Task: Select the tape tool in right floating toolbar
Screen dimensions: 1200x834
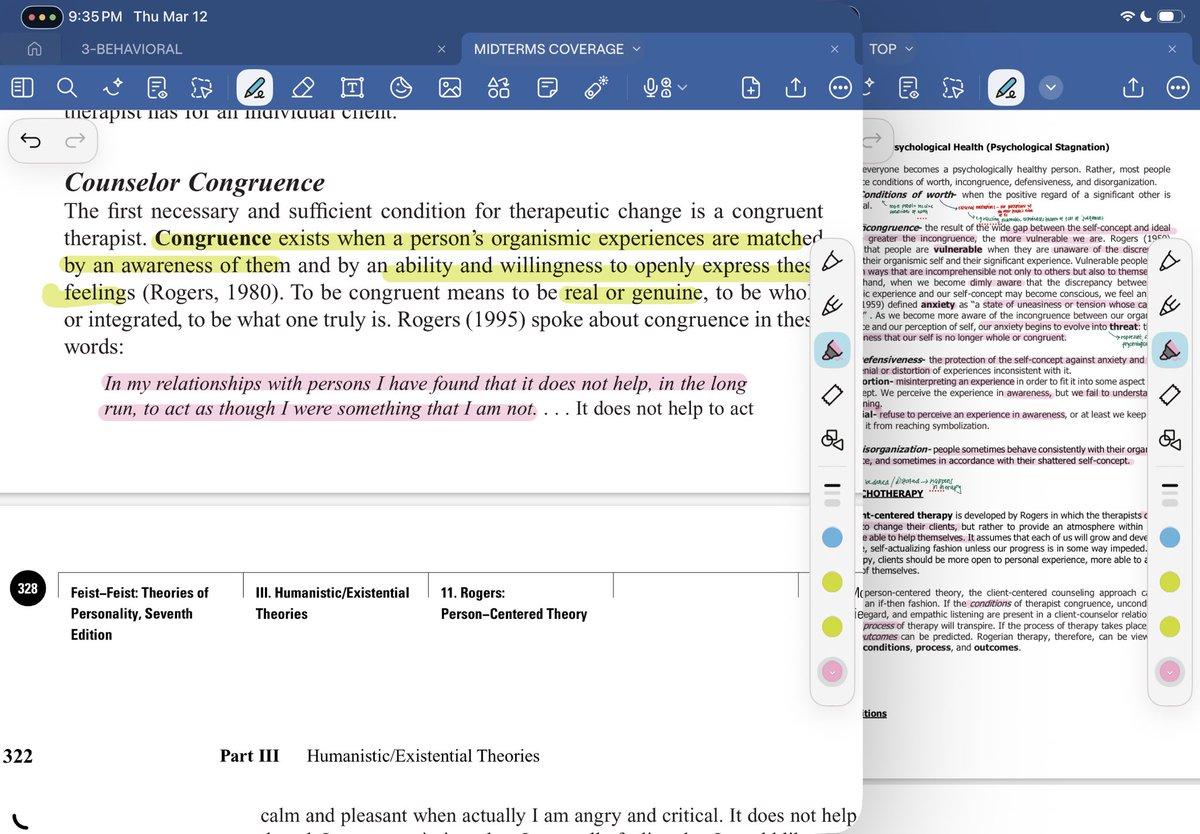Action: tap(1169, 395)
